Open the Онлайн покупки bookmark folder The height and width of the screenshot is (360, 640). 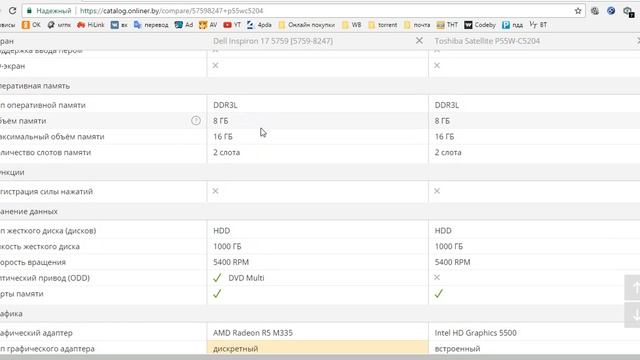[307, 25]
